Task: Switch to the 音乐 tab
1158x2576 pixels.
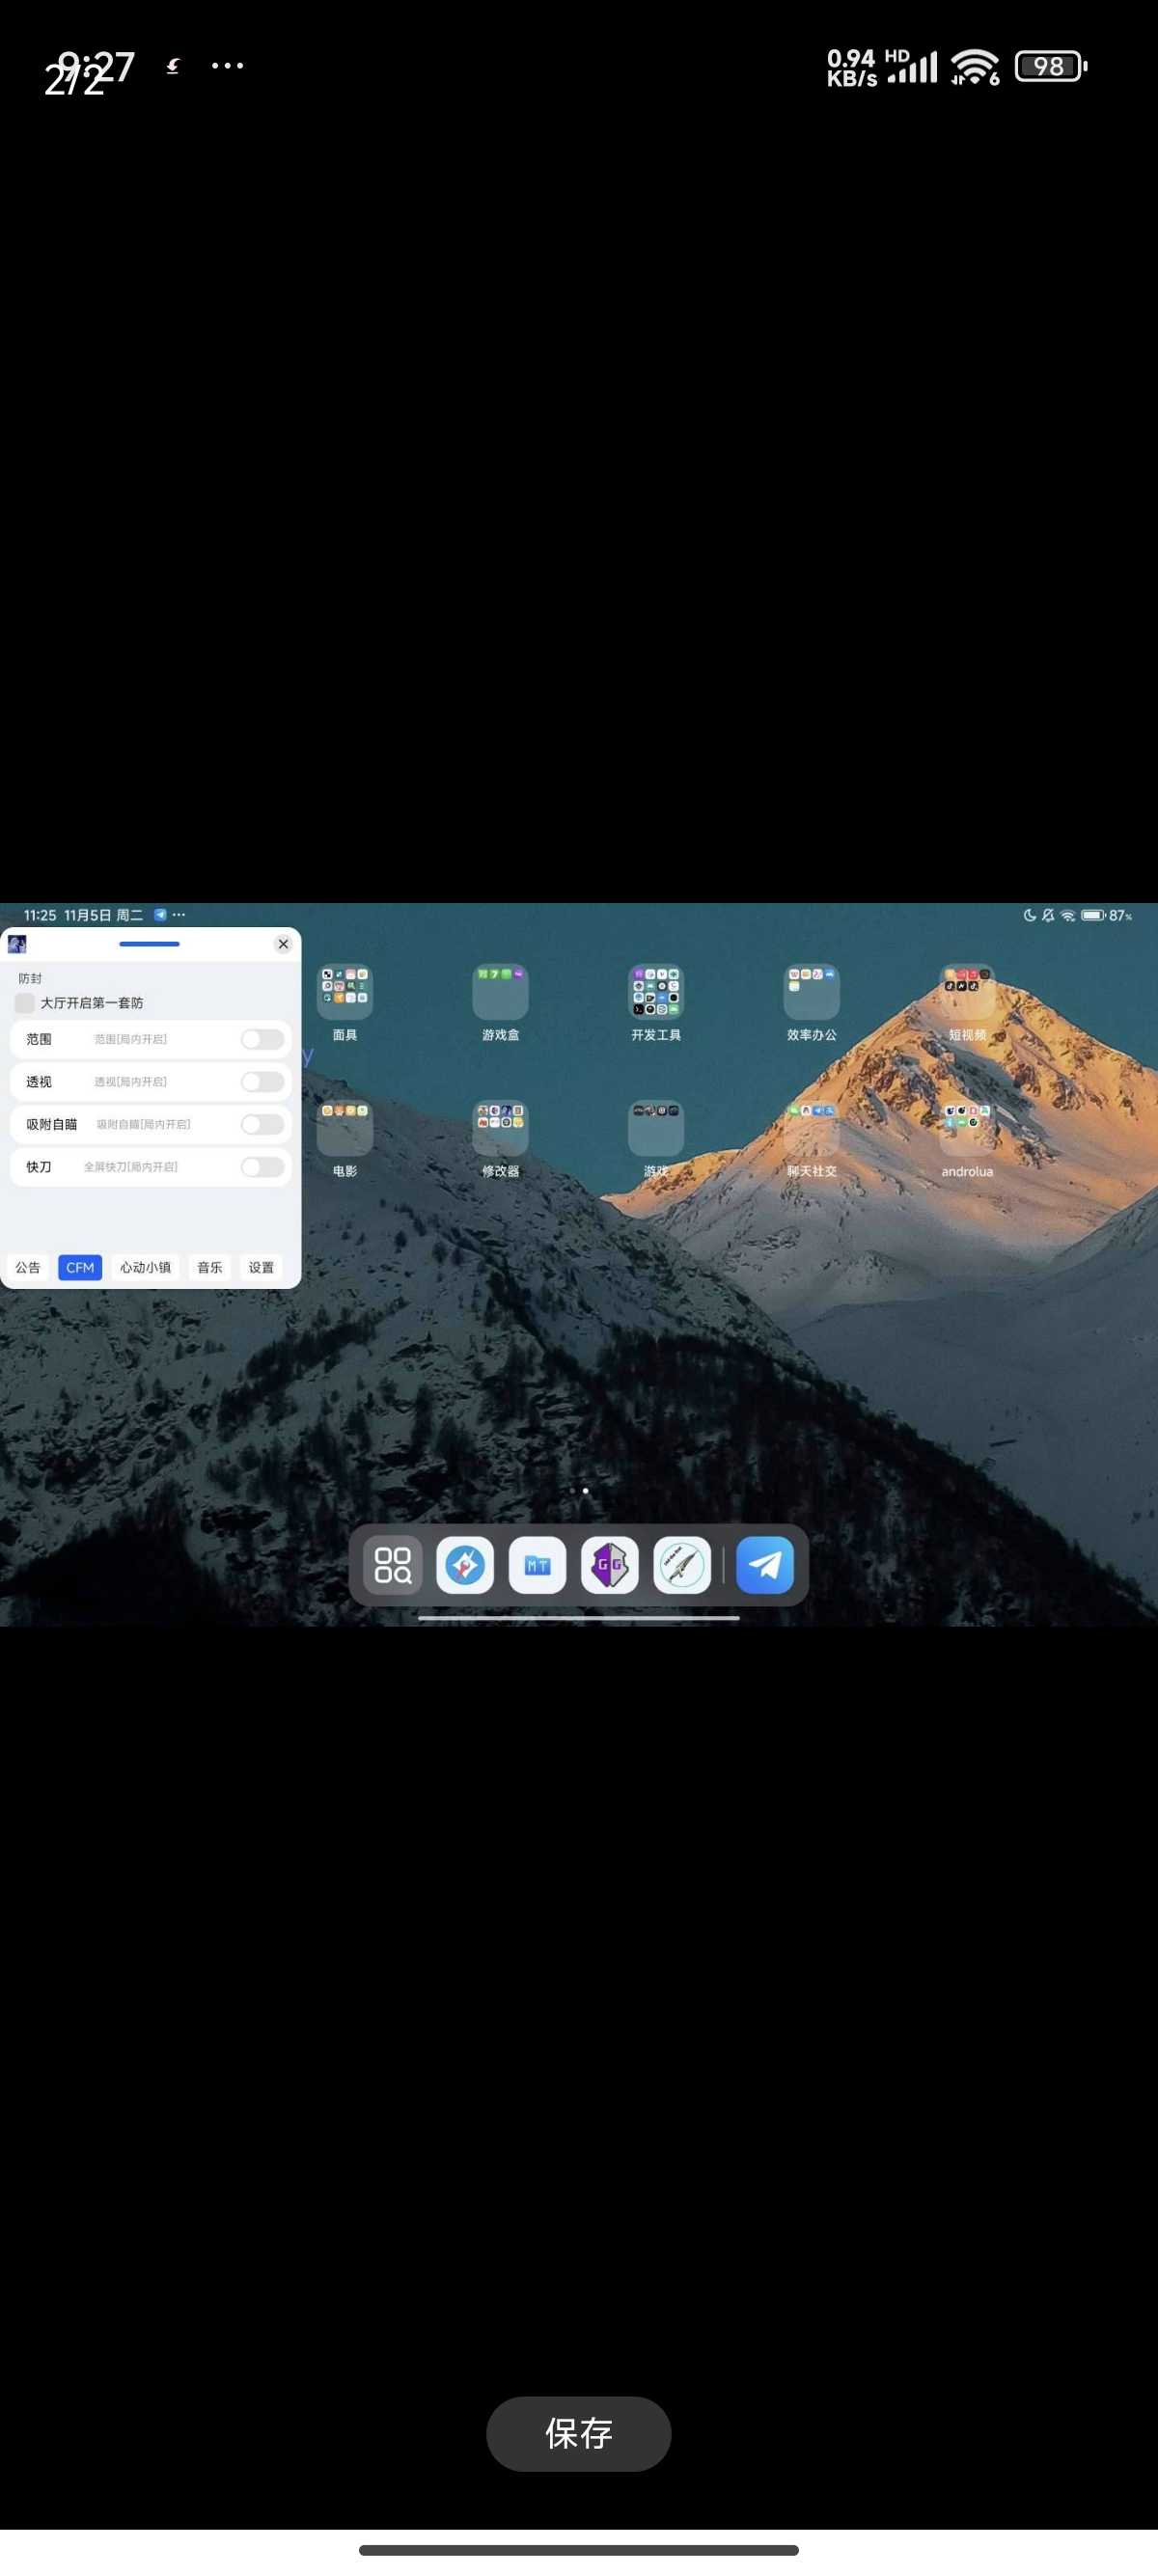Action: (210, 1267)
